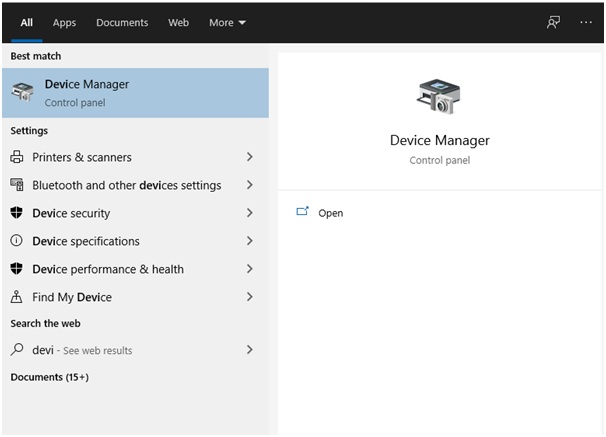Click the Device Manager icon in best match
The width and height of the screenshot is (606, 437).
22,92
